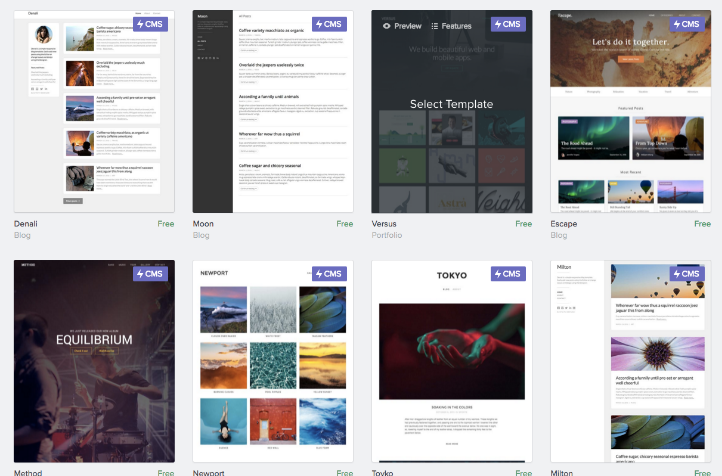Click the Method template name

coord(28,473)
